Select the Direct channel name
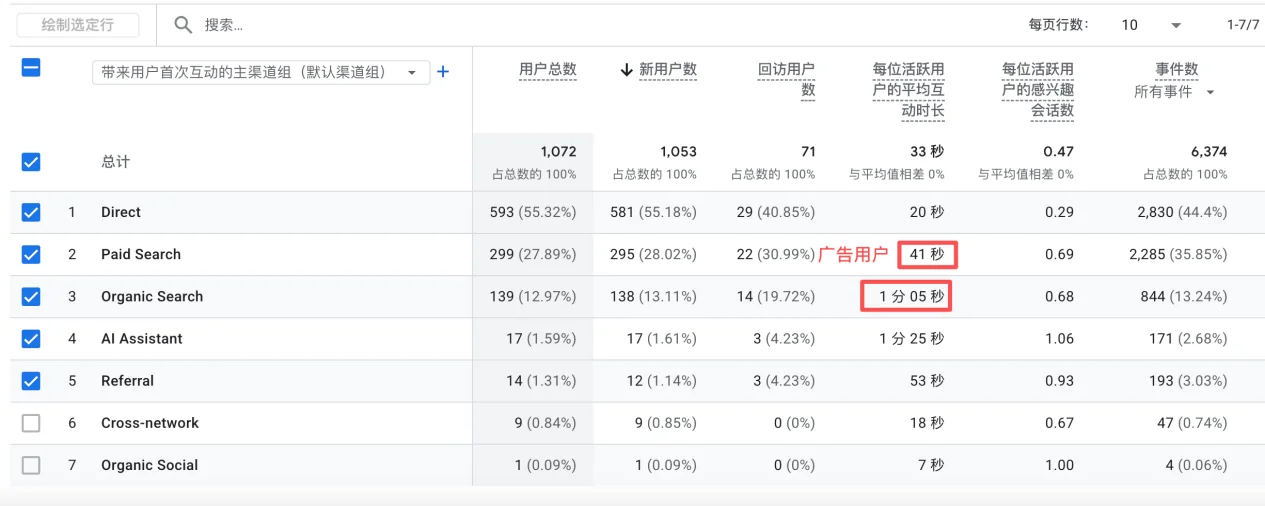The image size is (1265, 506). 121,212
